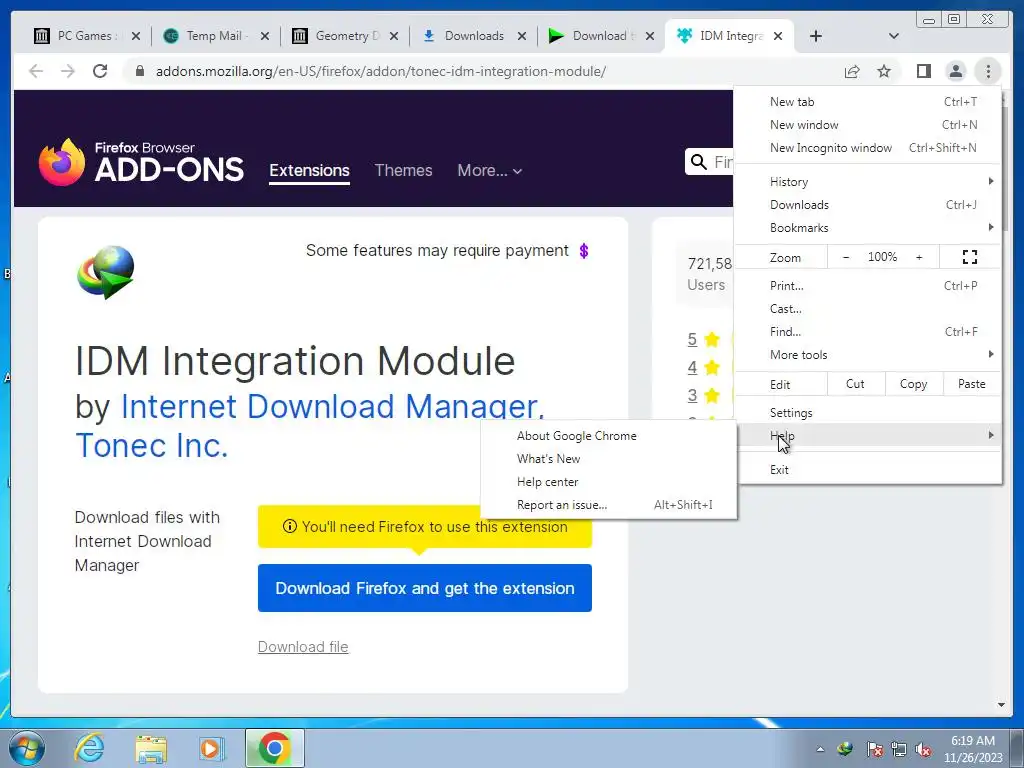Open Windows Explorer from taskbar

(x=151, y=748)
